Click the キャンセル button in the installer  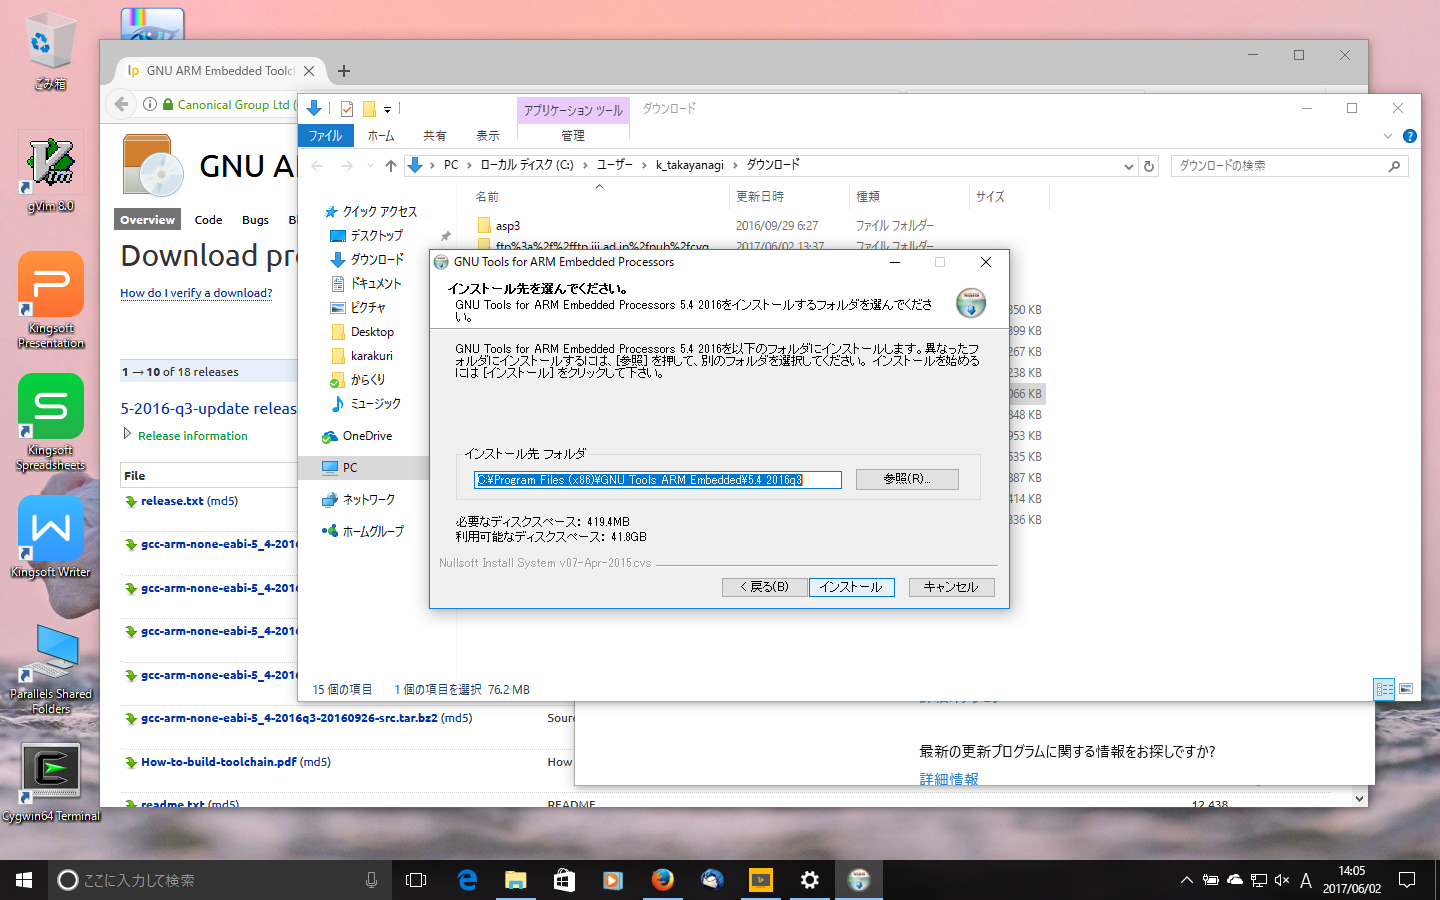click(x=951, y=587)
